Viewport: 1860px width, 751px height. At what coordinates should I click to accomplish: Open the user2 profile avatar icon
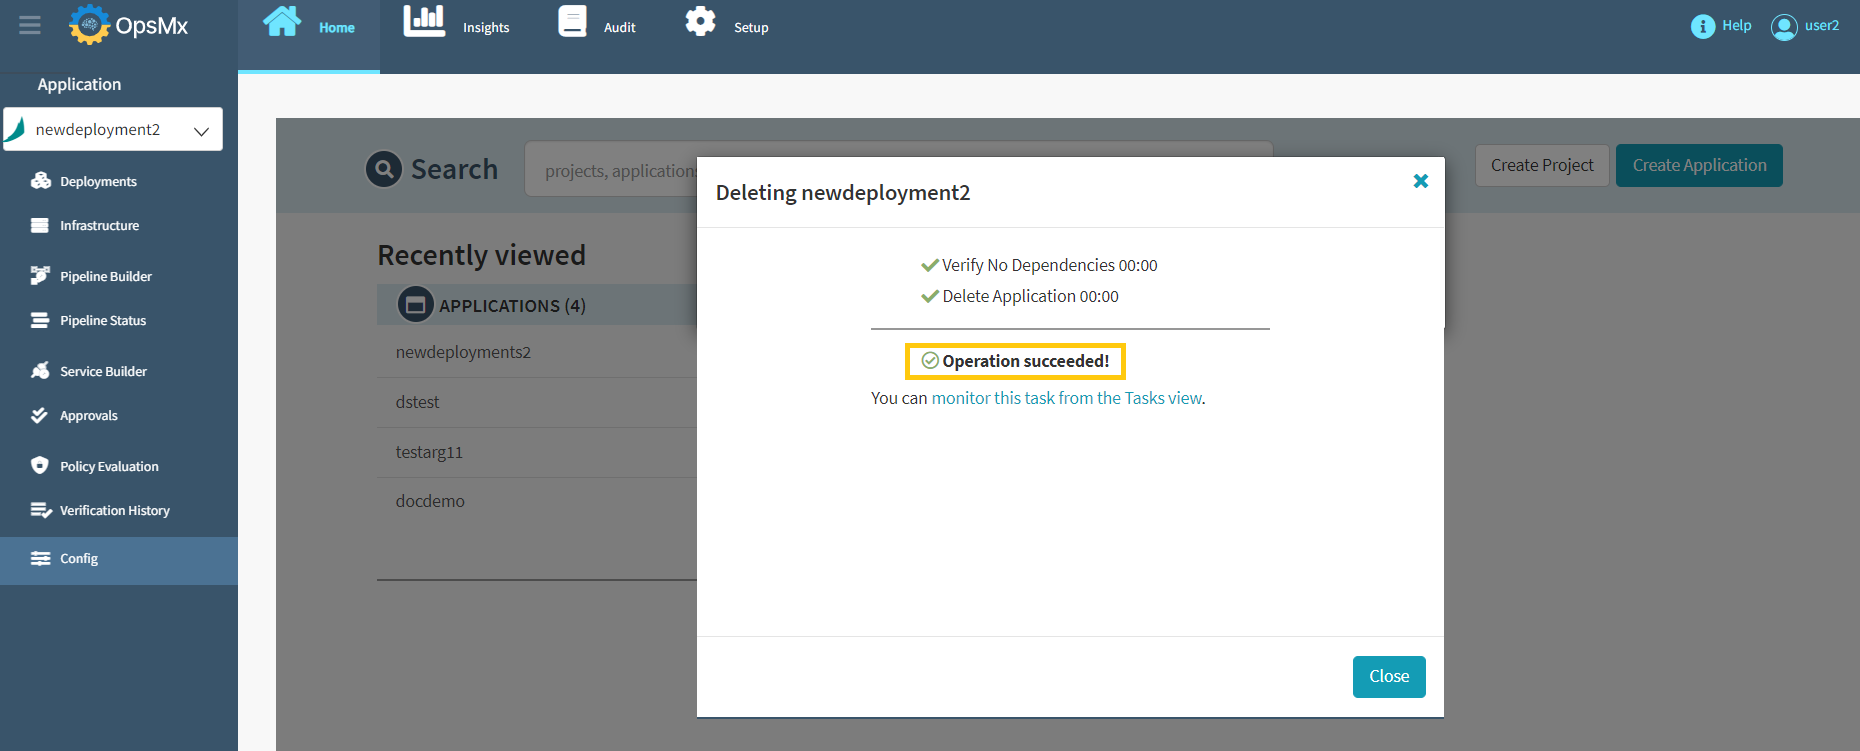(x=1783, y=27)
